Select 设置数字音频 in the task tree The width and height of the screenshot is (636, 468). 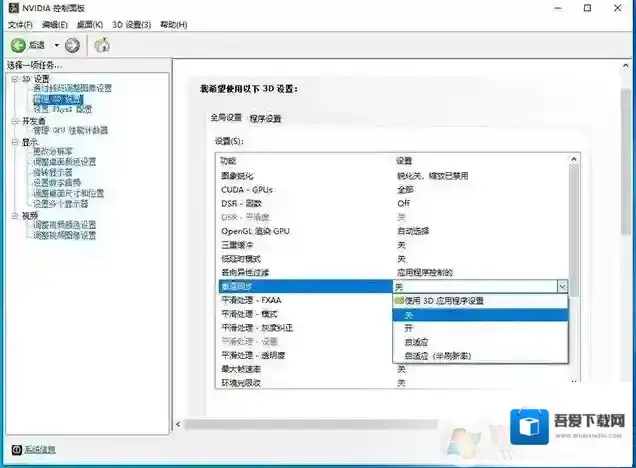[57, 183]
